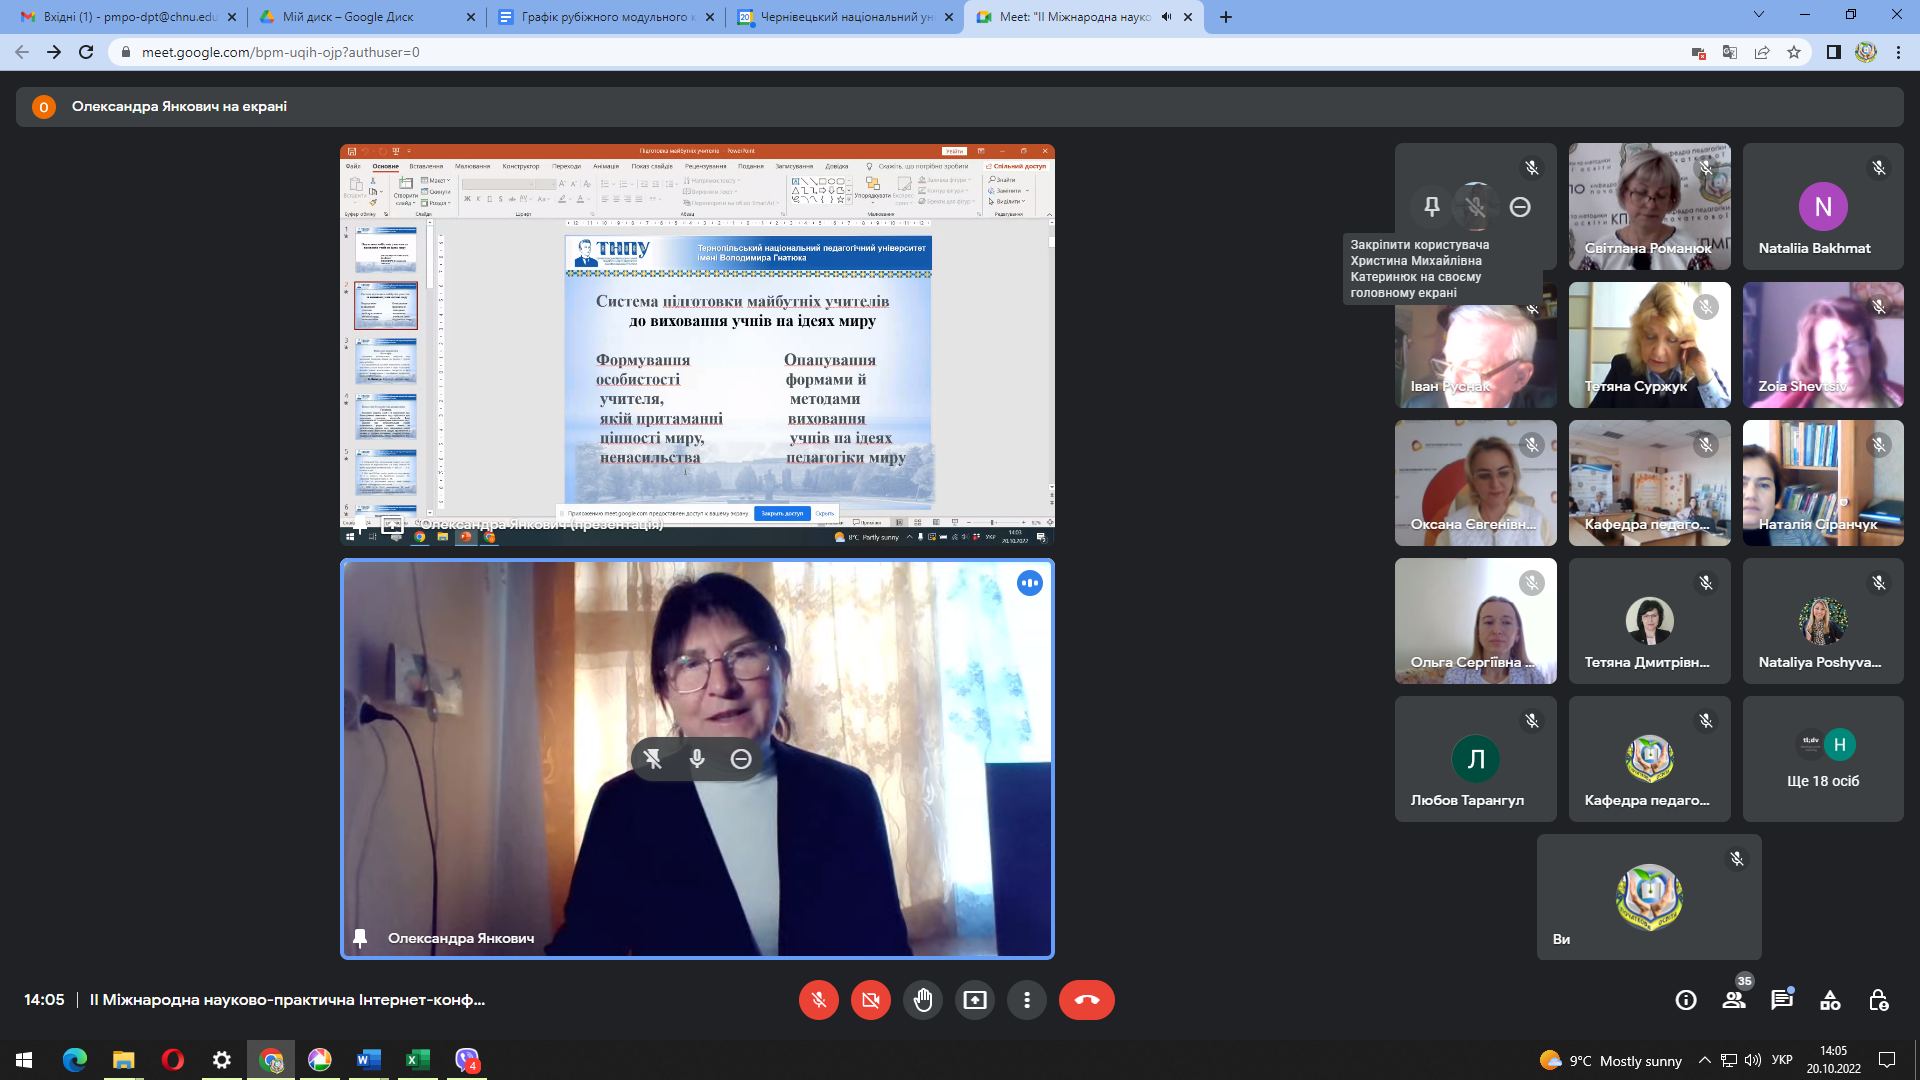
Task: Select slide 3 thumbnail in shared PowerPoint
Action: pyautogui.click(x=385, y=361)
